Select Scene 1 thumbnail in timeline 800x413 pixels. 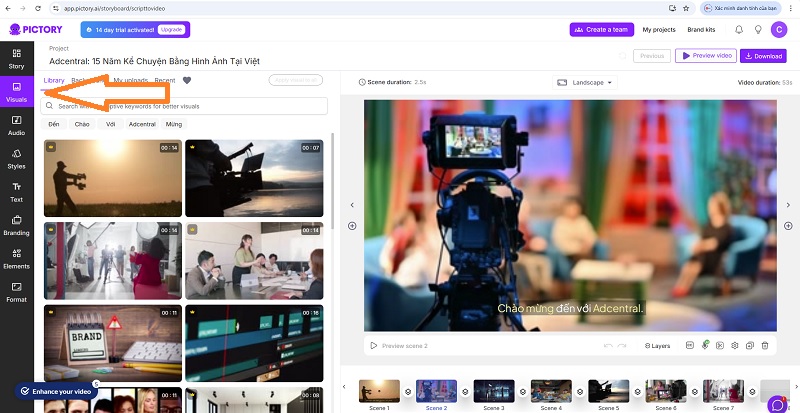(379, 391)
